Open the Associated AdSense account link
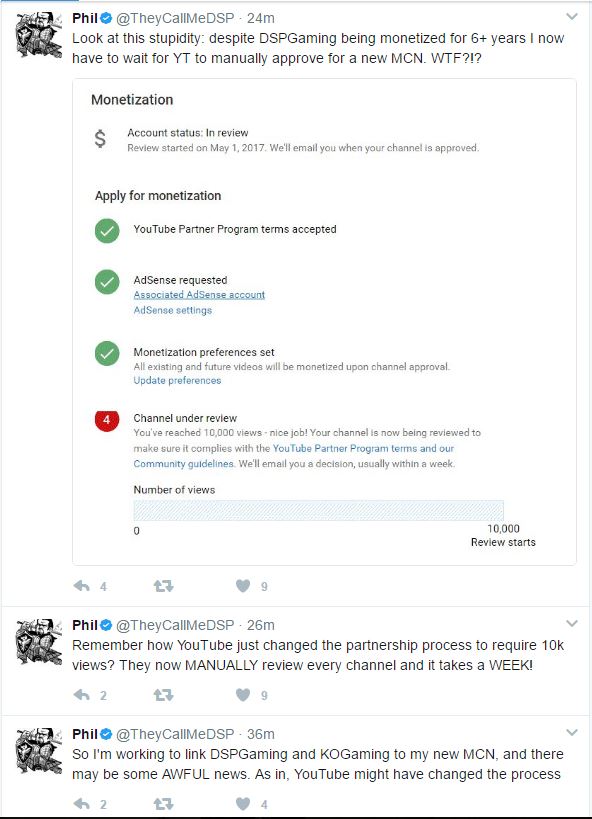This screenshot has width=592, height=819. [x=199, y=295]
